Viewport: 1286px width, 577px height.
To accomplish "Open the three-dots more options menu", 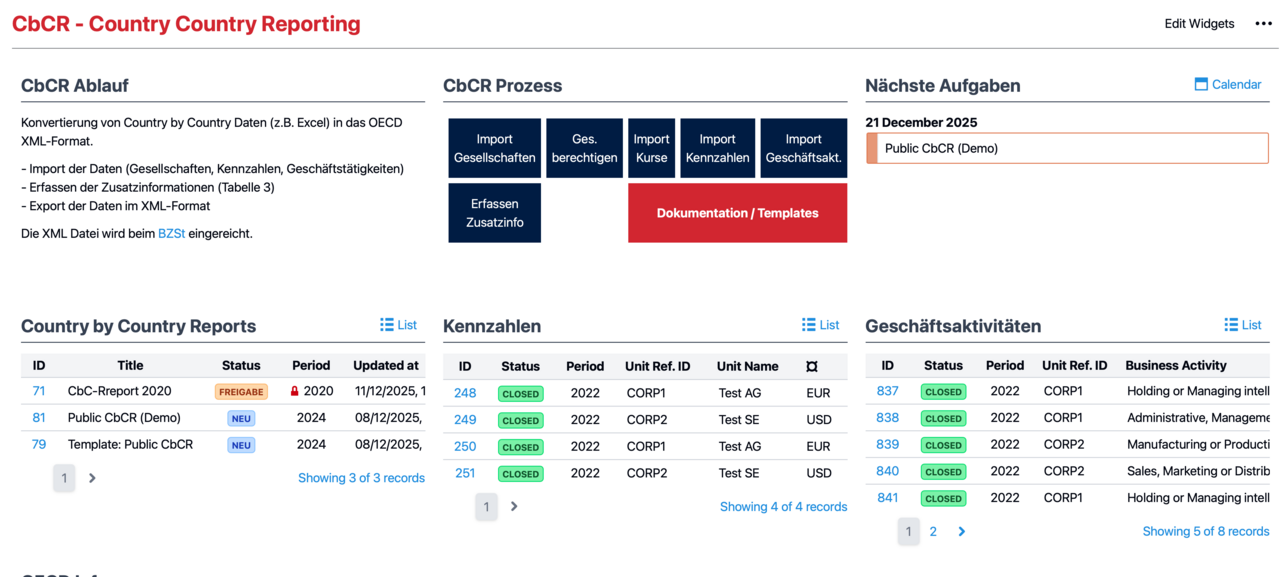I will [1263, 24].
